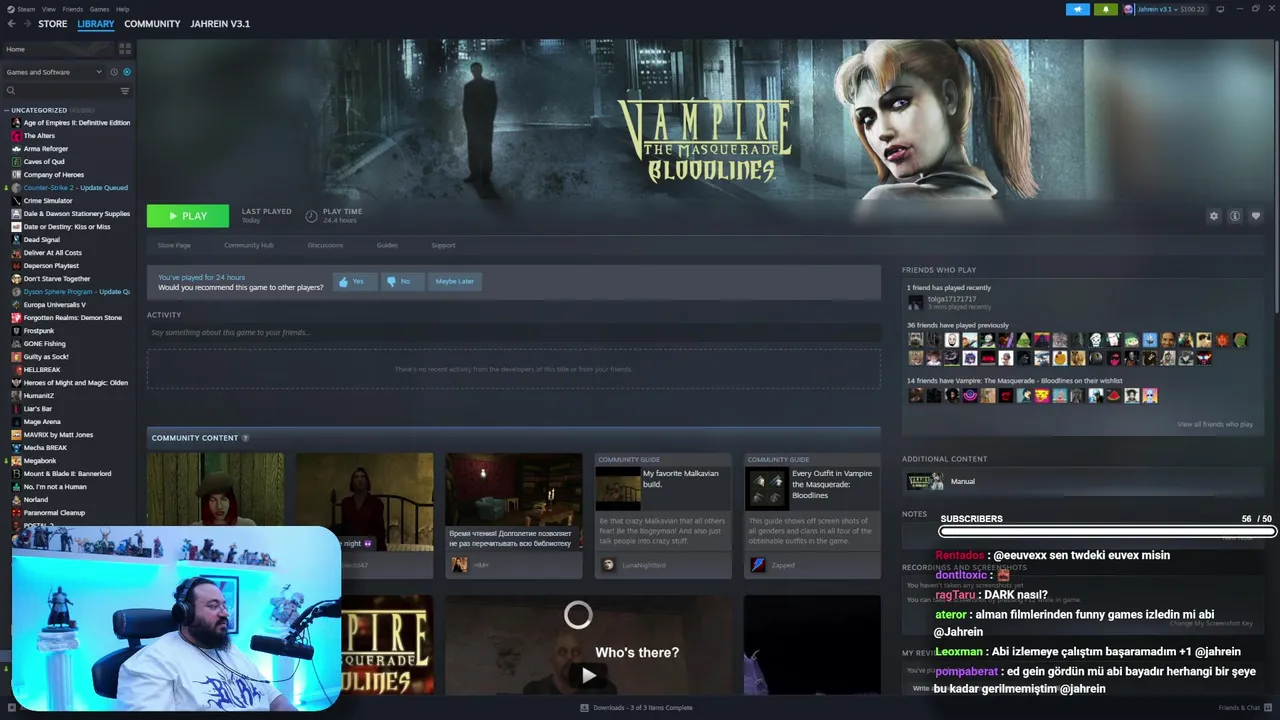Go to the LIBRARY tab
The image size is (1280, 720).
tap(96, 24)
